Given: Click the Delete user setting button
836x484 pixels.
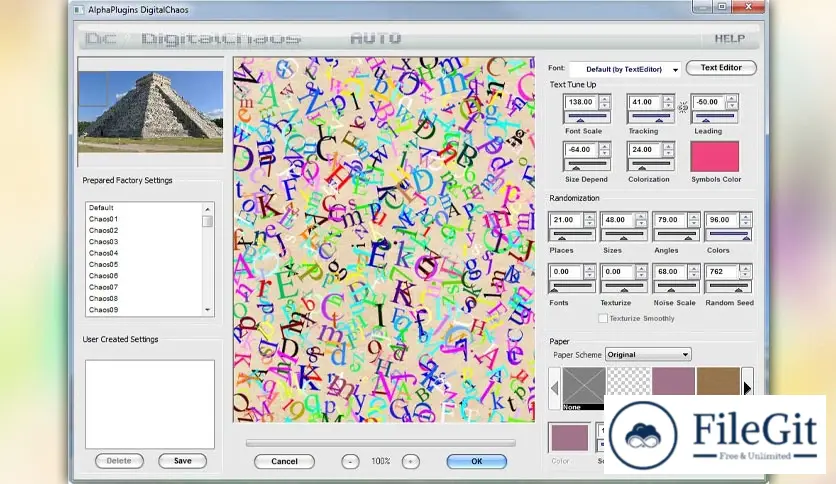Looking at the screenshot, I should [119, 461].
